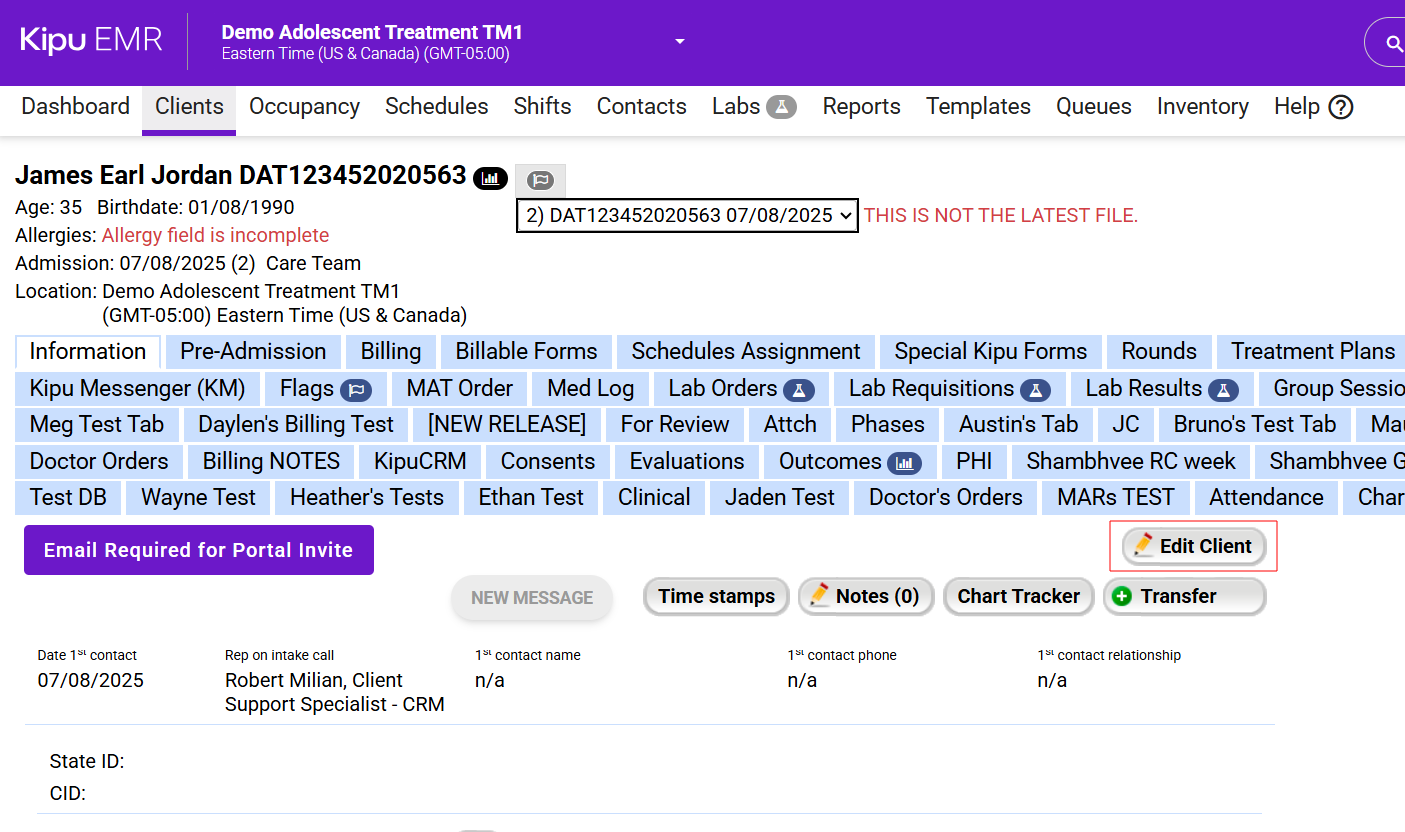Click the flag icon above file dropdown
Screen dimensions: 1405x832
pyautogui.click(x=540, y=180)
